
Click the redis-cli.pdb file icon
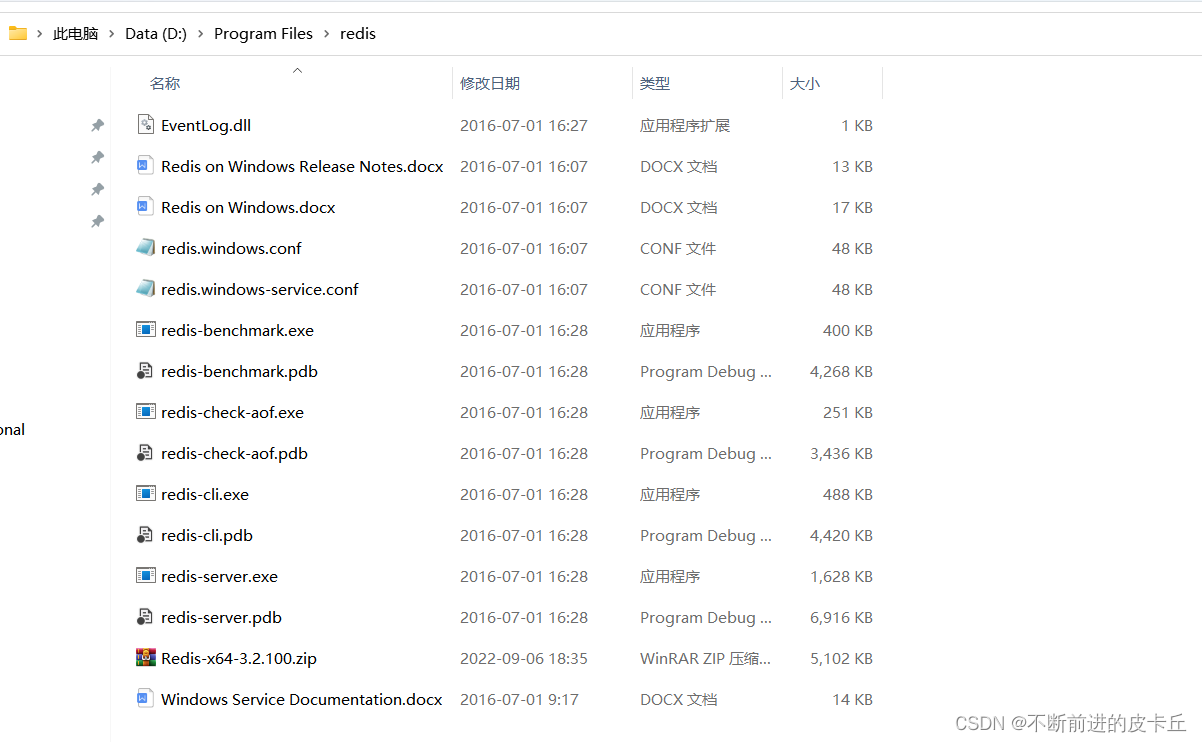[146, 535]
